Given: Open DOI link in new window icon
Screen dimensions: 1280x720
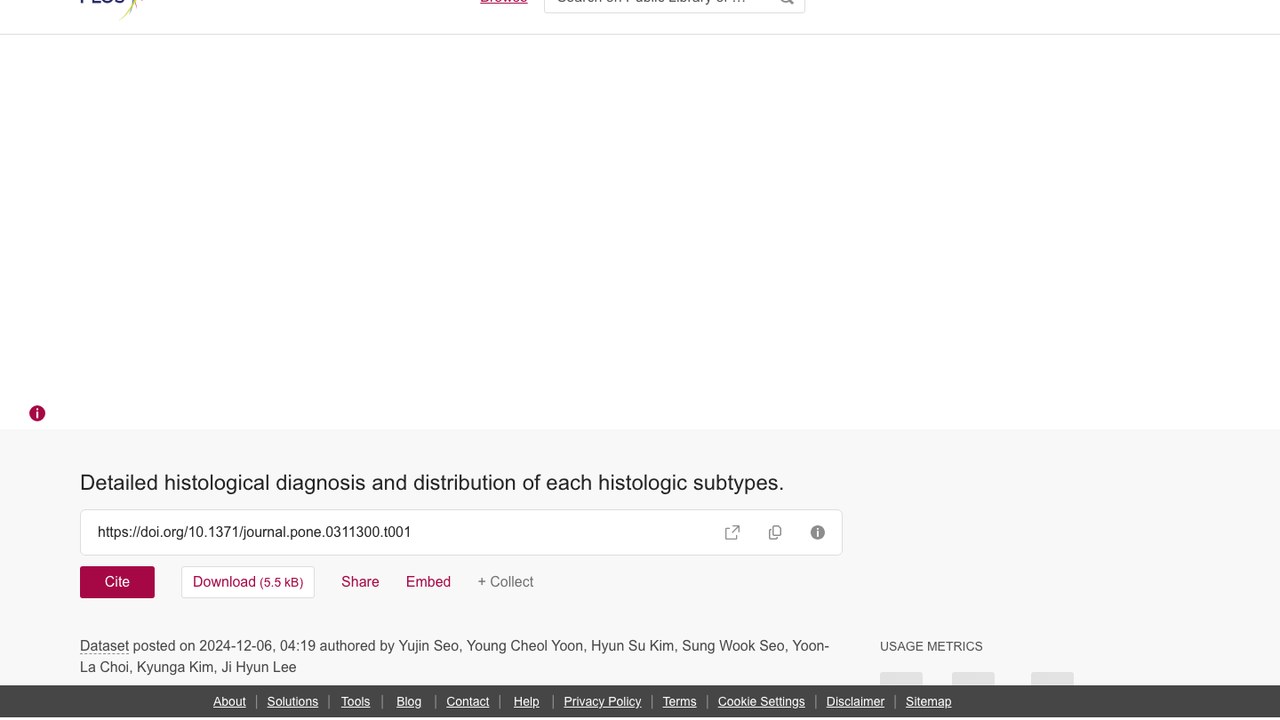Looking at the screenshot, I should coord(732,532).
